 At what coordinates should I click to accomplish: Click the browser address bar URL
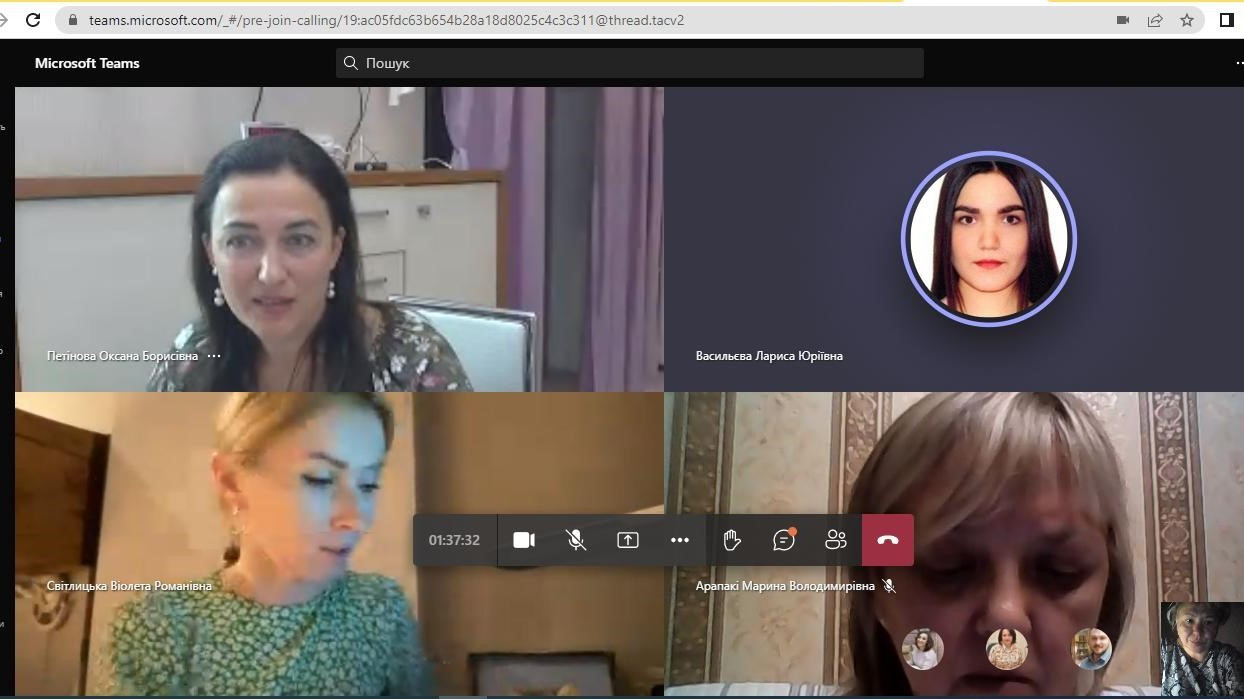(386, 20)
